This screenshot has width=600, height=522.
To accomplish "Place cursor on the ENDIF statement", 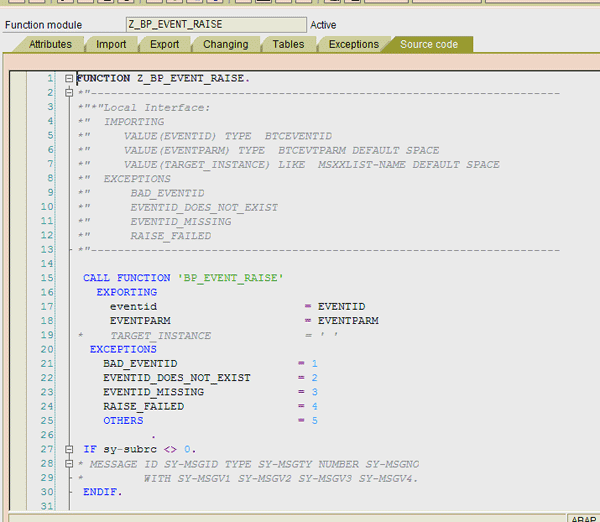I will tap(102, 492).
